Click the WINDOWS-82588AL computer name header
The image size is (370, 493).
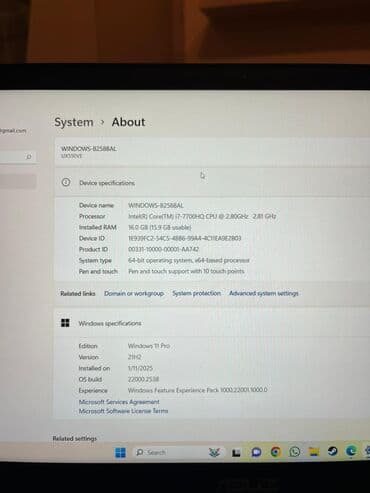click(x=89, y=148)
